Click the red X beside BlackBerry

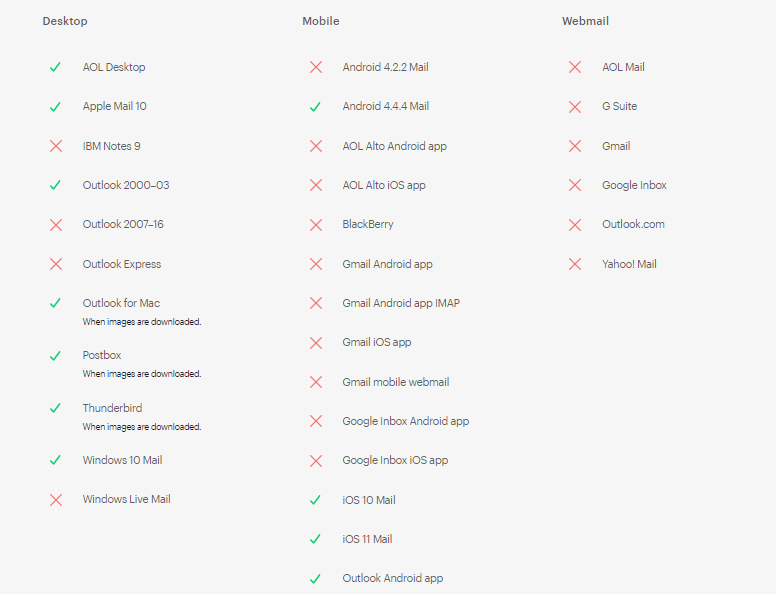[316, 225]
